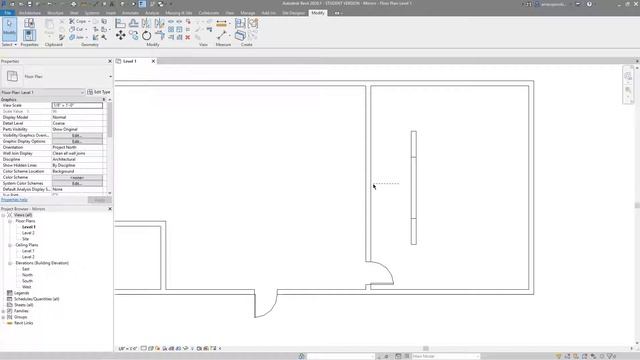The width and height of the screenshot is (640, 360).
Task: Collapse the Floor Plans tree node
Action: coord(10,221)
